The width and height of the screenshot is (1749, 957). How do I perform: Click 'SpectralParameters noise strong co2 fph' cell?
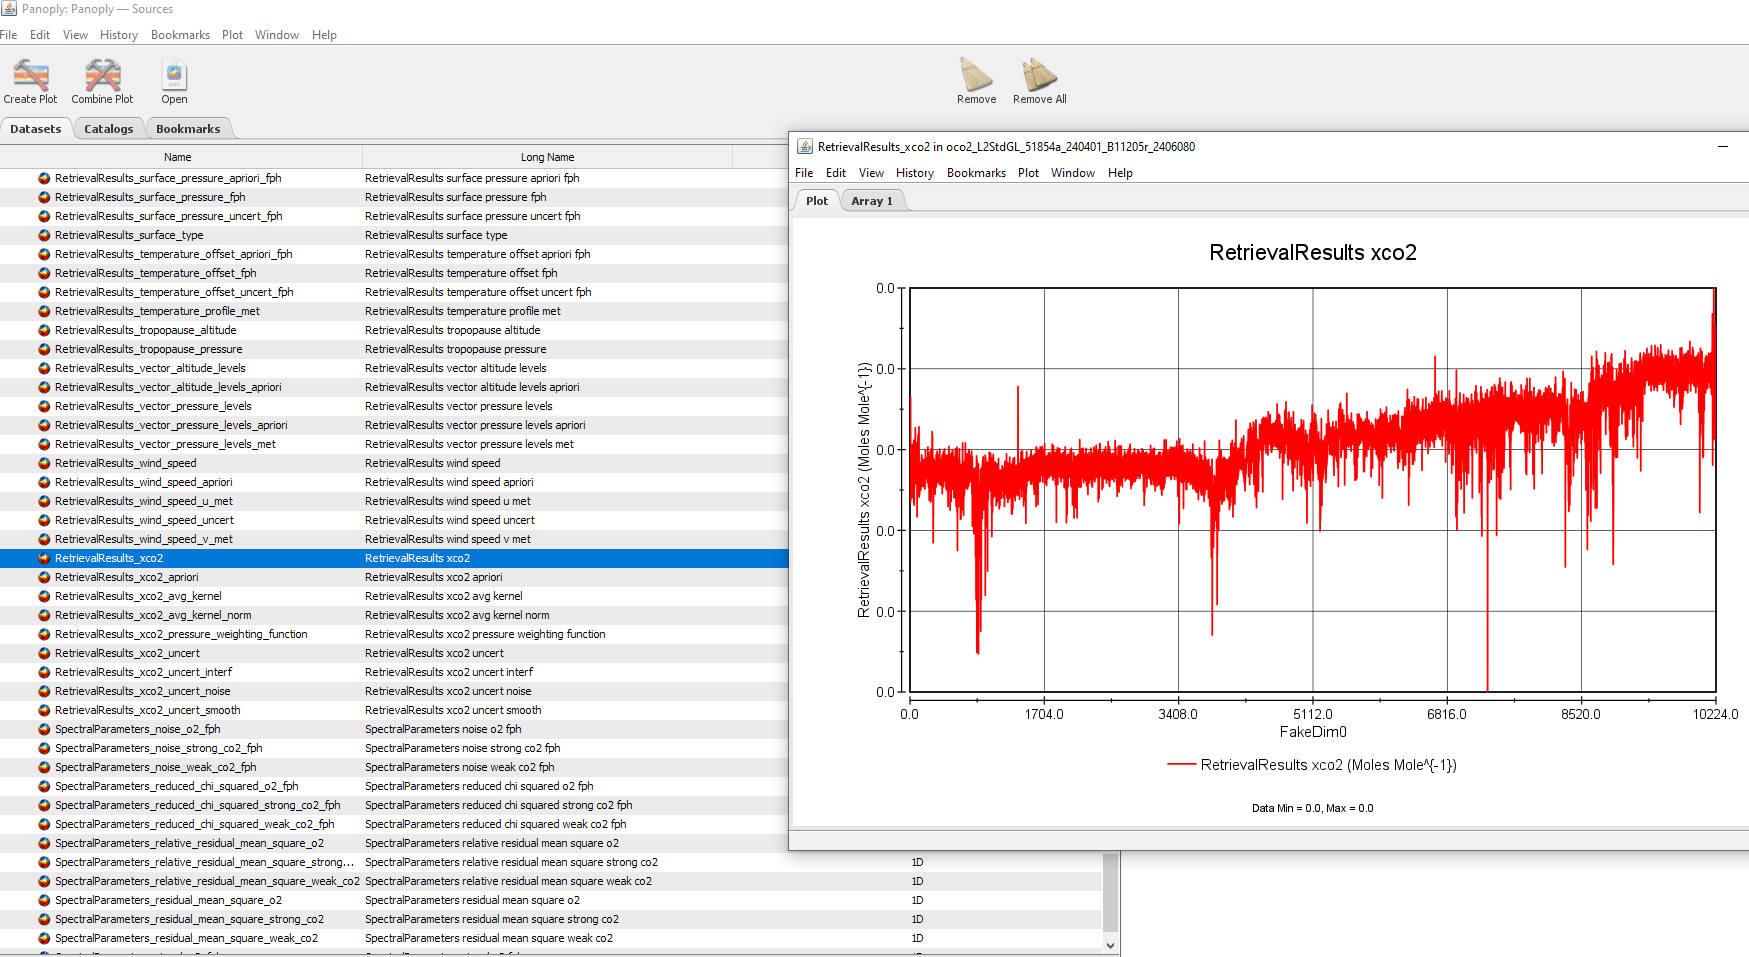click(x=462, y=748)
